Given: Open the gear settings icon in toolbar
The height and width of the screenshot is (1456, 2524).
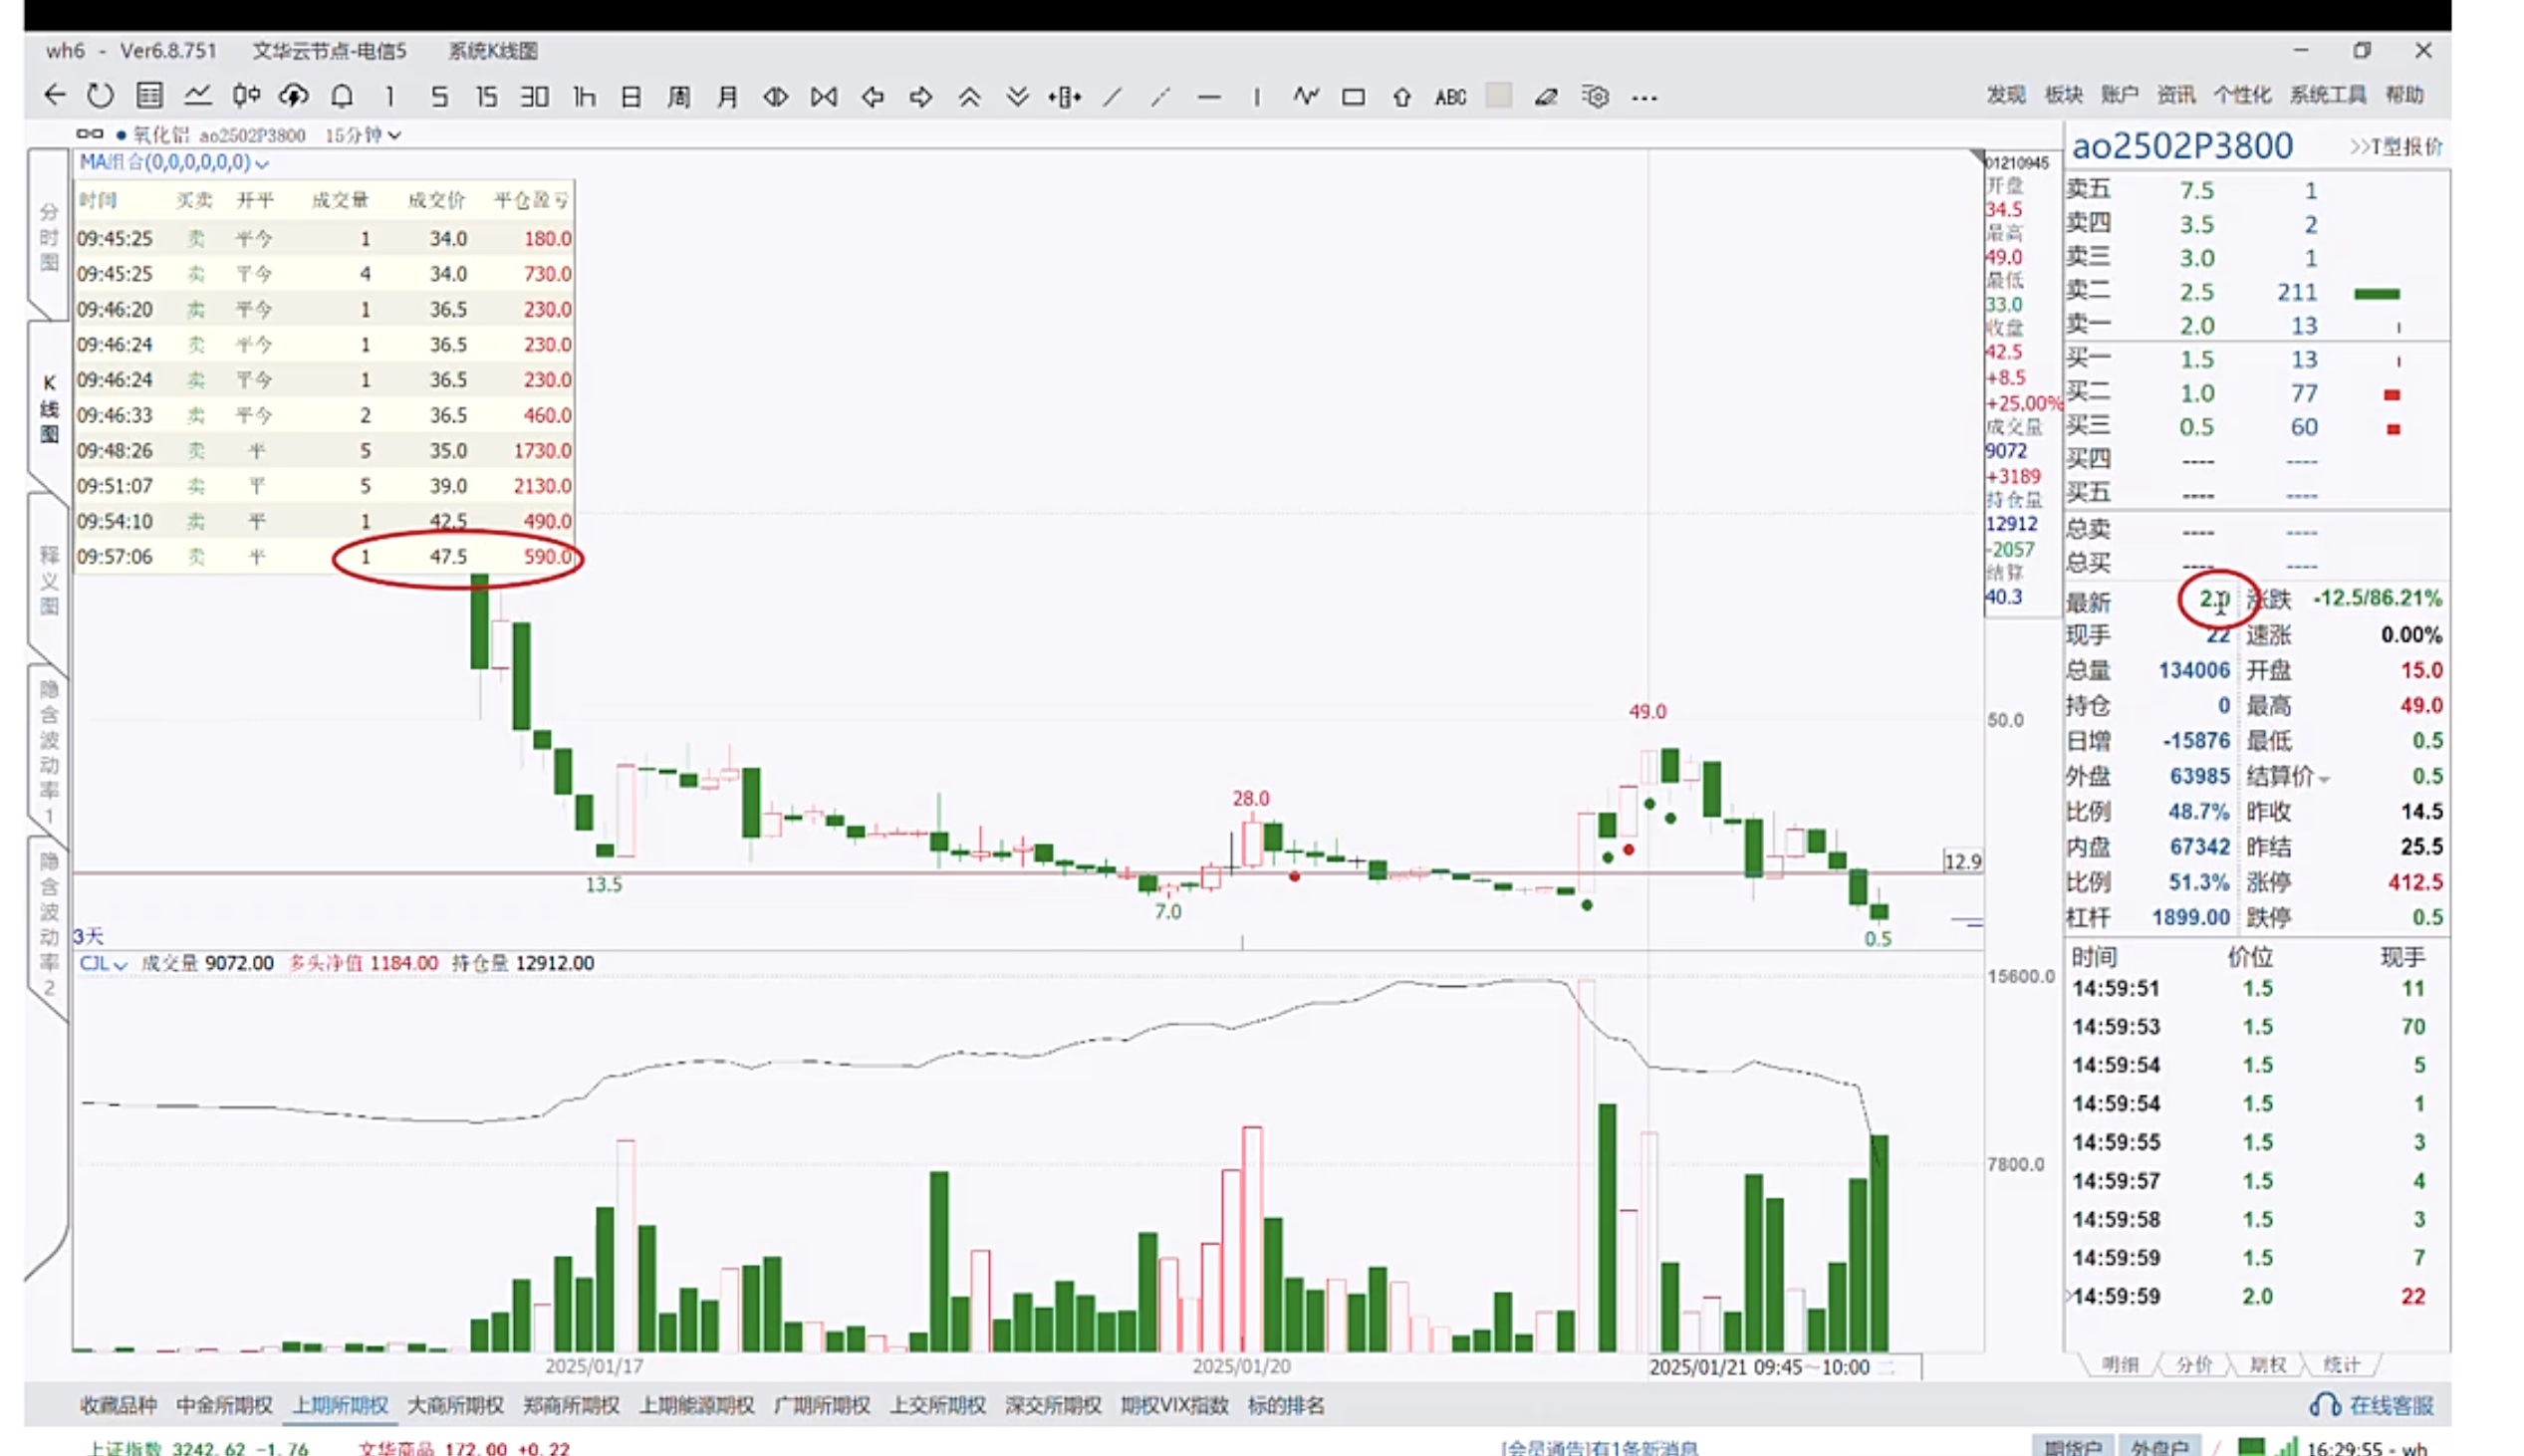Looking at the screenshot, I should tap(1595, 97).
